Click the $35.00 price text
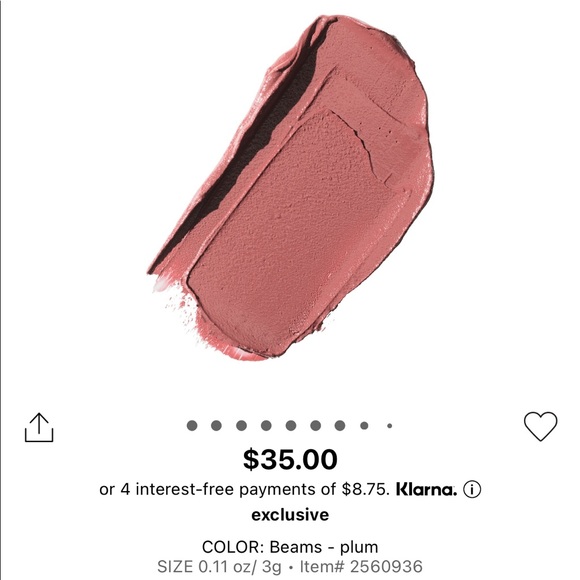 coord(290,459)
